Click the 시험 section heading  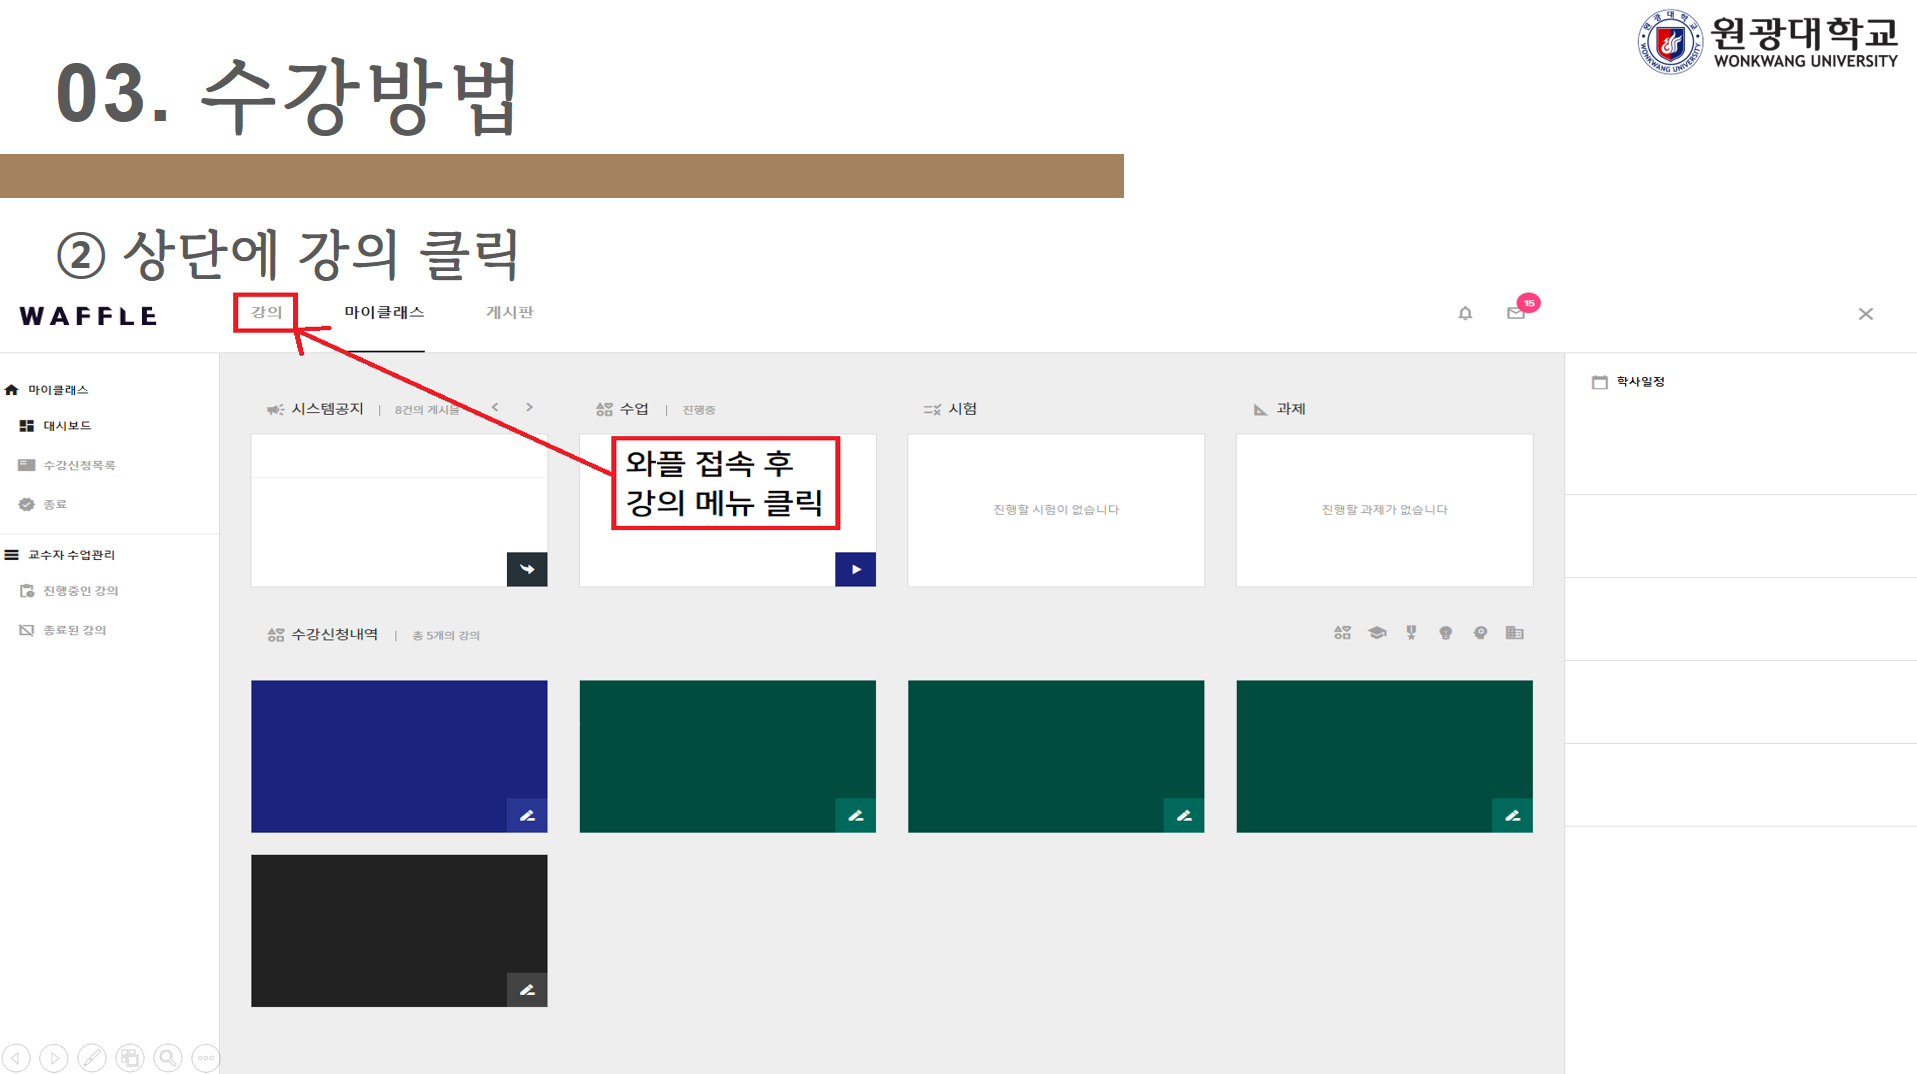(962, 409)
